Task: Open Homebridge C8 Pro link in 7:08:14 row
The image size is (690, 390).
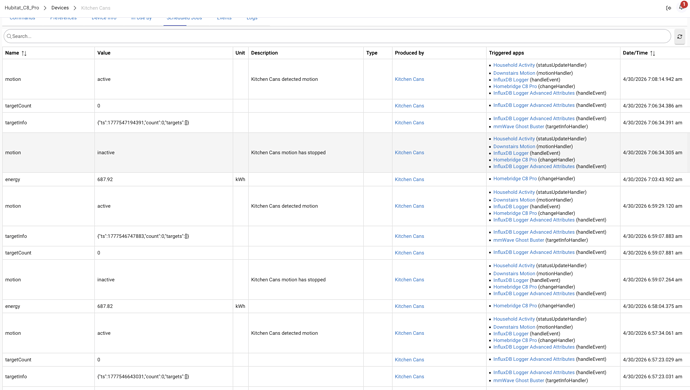Action: pyautogui.click(x=515, y=86)
